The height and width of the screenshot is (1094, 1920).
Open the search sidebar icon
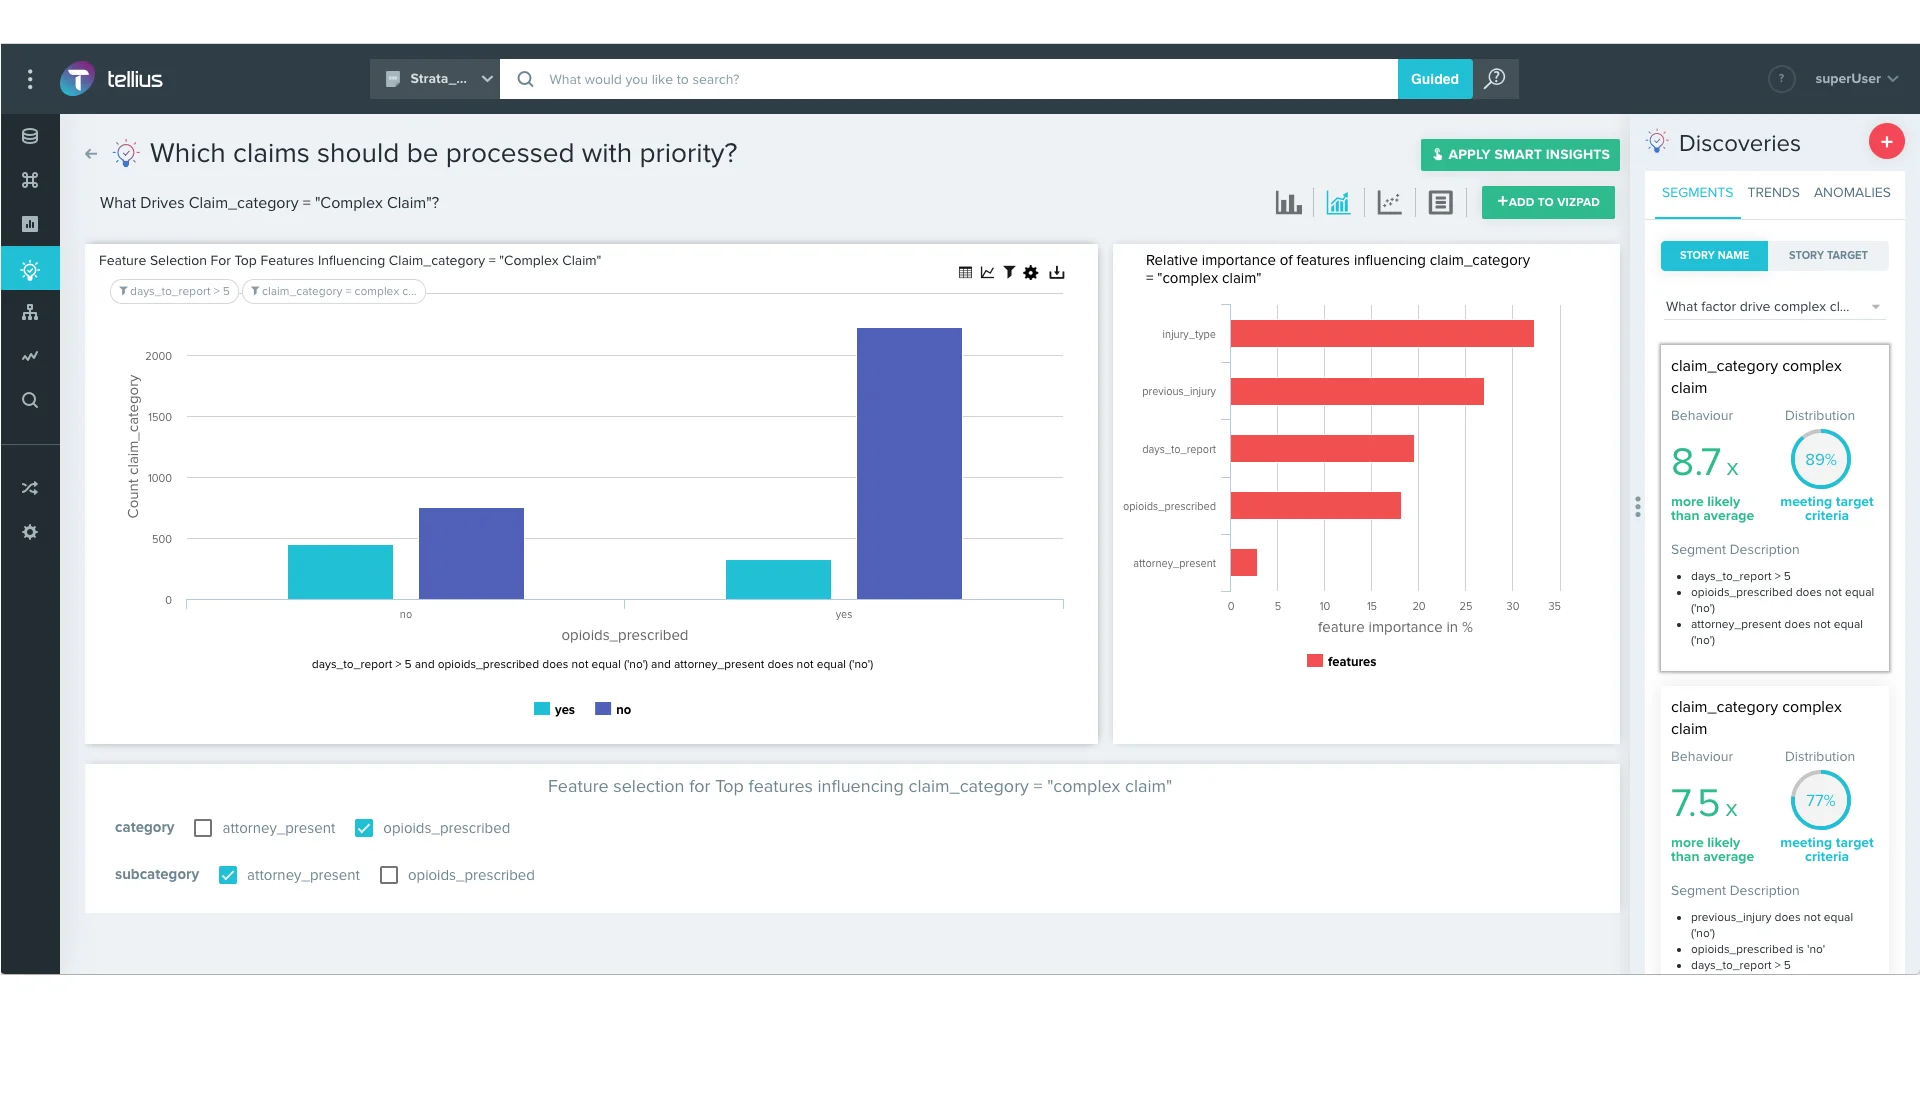click(x=30, y=400)
